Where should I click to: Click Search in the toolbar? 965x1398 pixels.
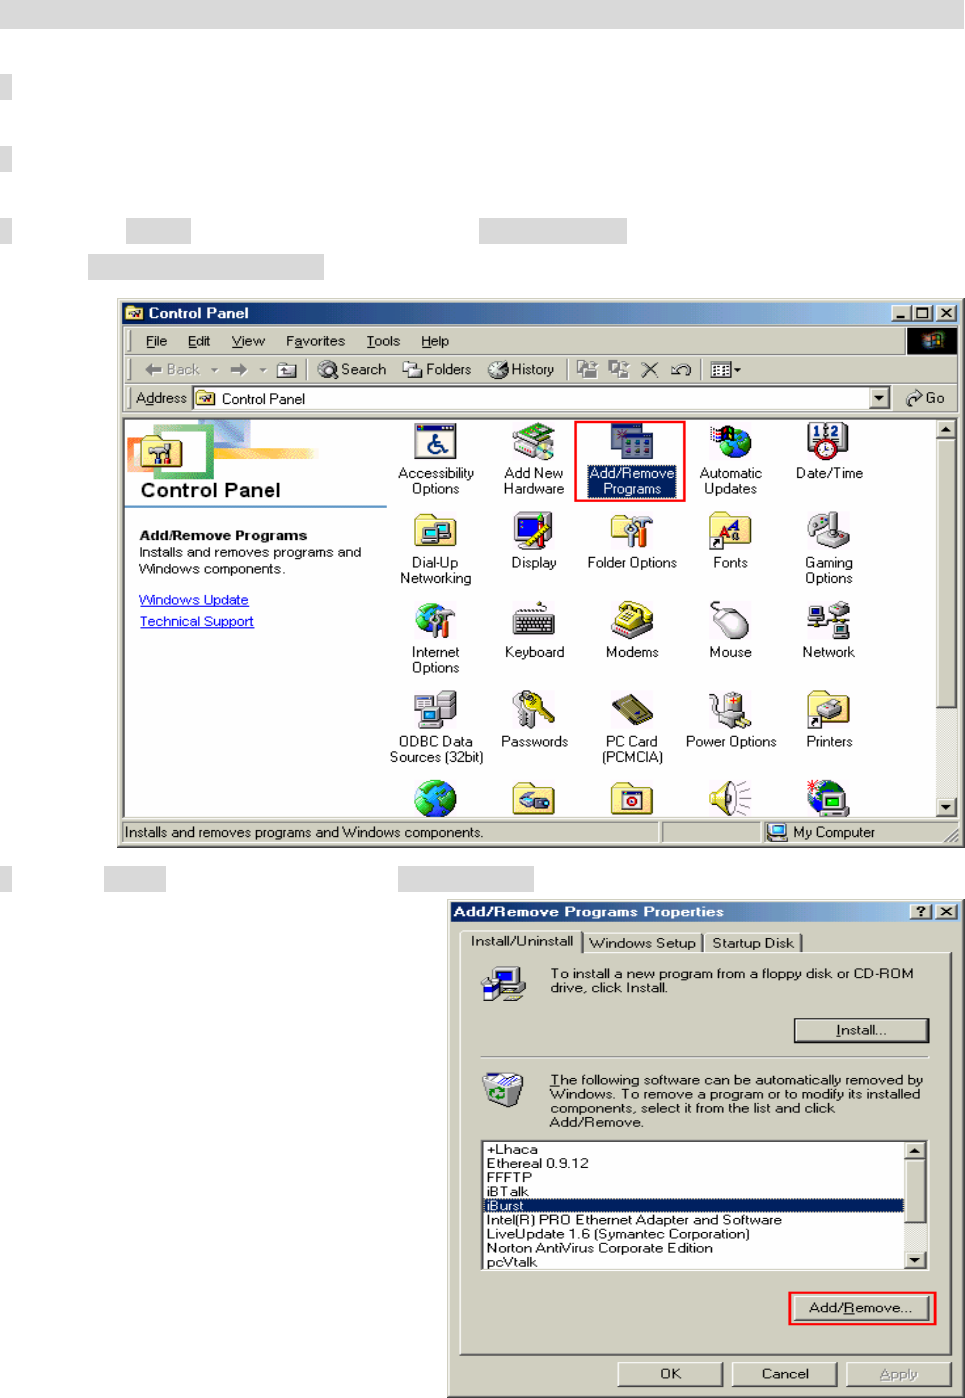coord(352,369)
